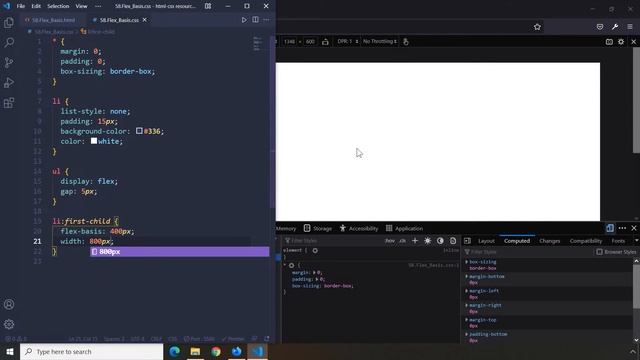Switch to Layout tab in devtools
Screen dimensions: 640x360
(486, 241)
